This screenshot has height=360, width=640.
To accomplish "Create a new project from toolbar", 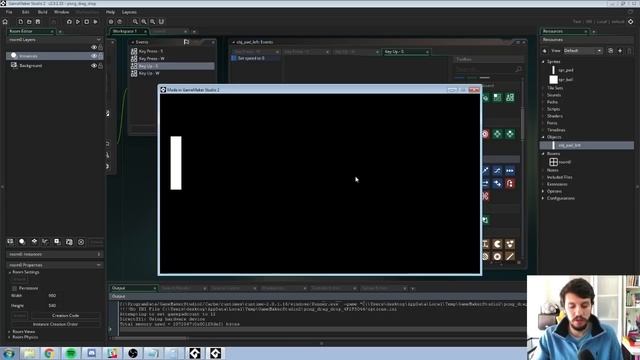I will pos(20,22).
